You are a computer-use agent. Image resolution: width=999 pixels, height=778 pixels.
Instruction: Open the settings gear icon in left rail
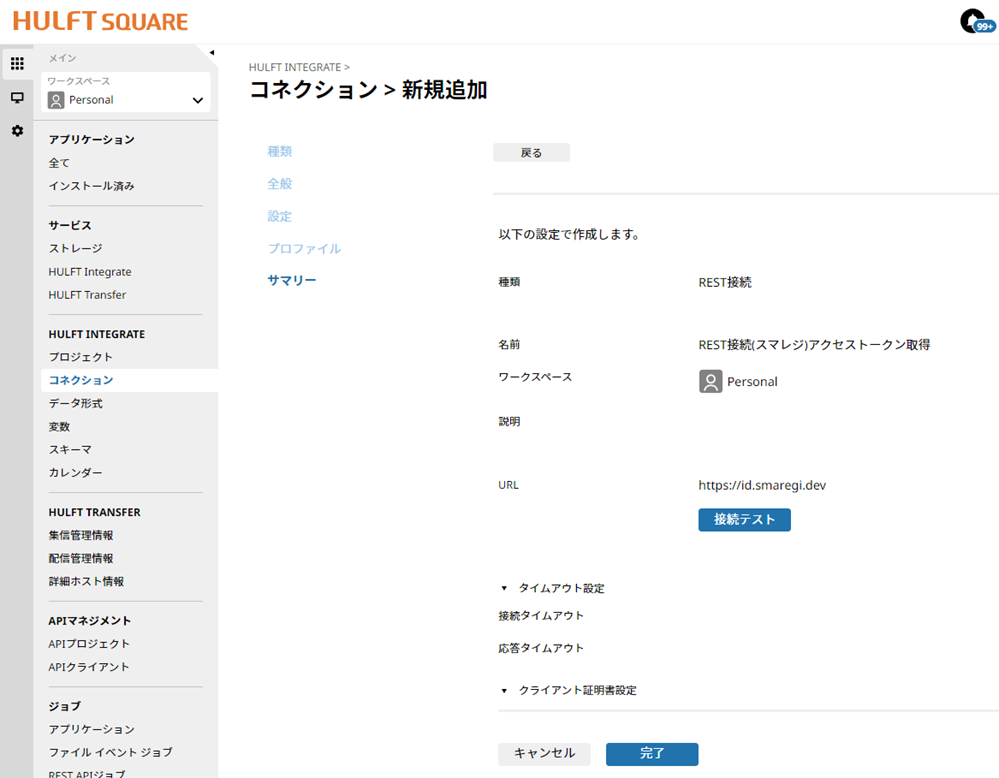point(17,131)
